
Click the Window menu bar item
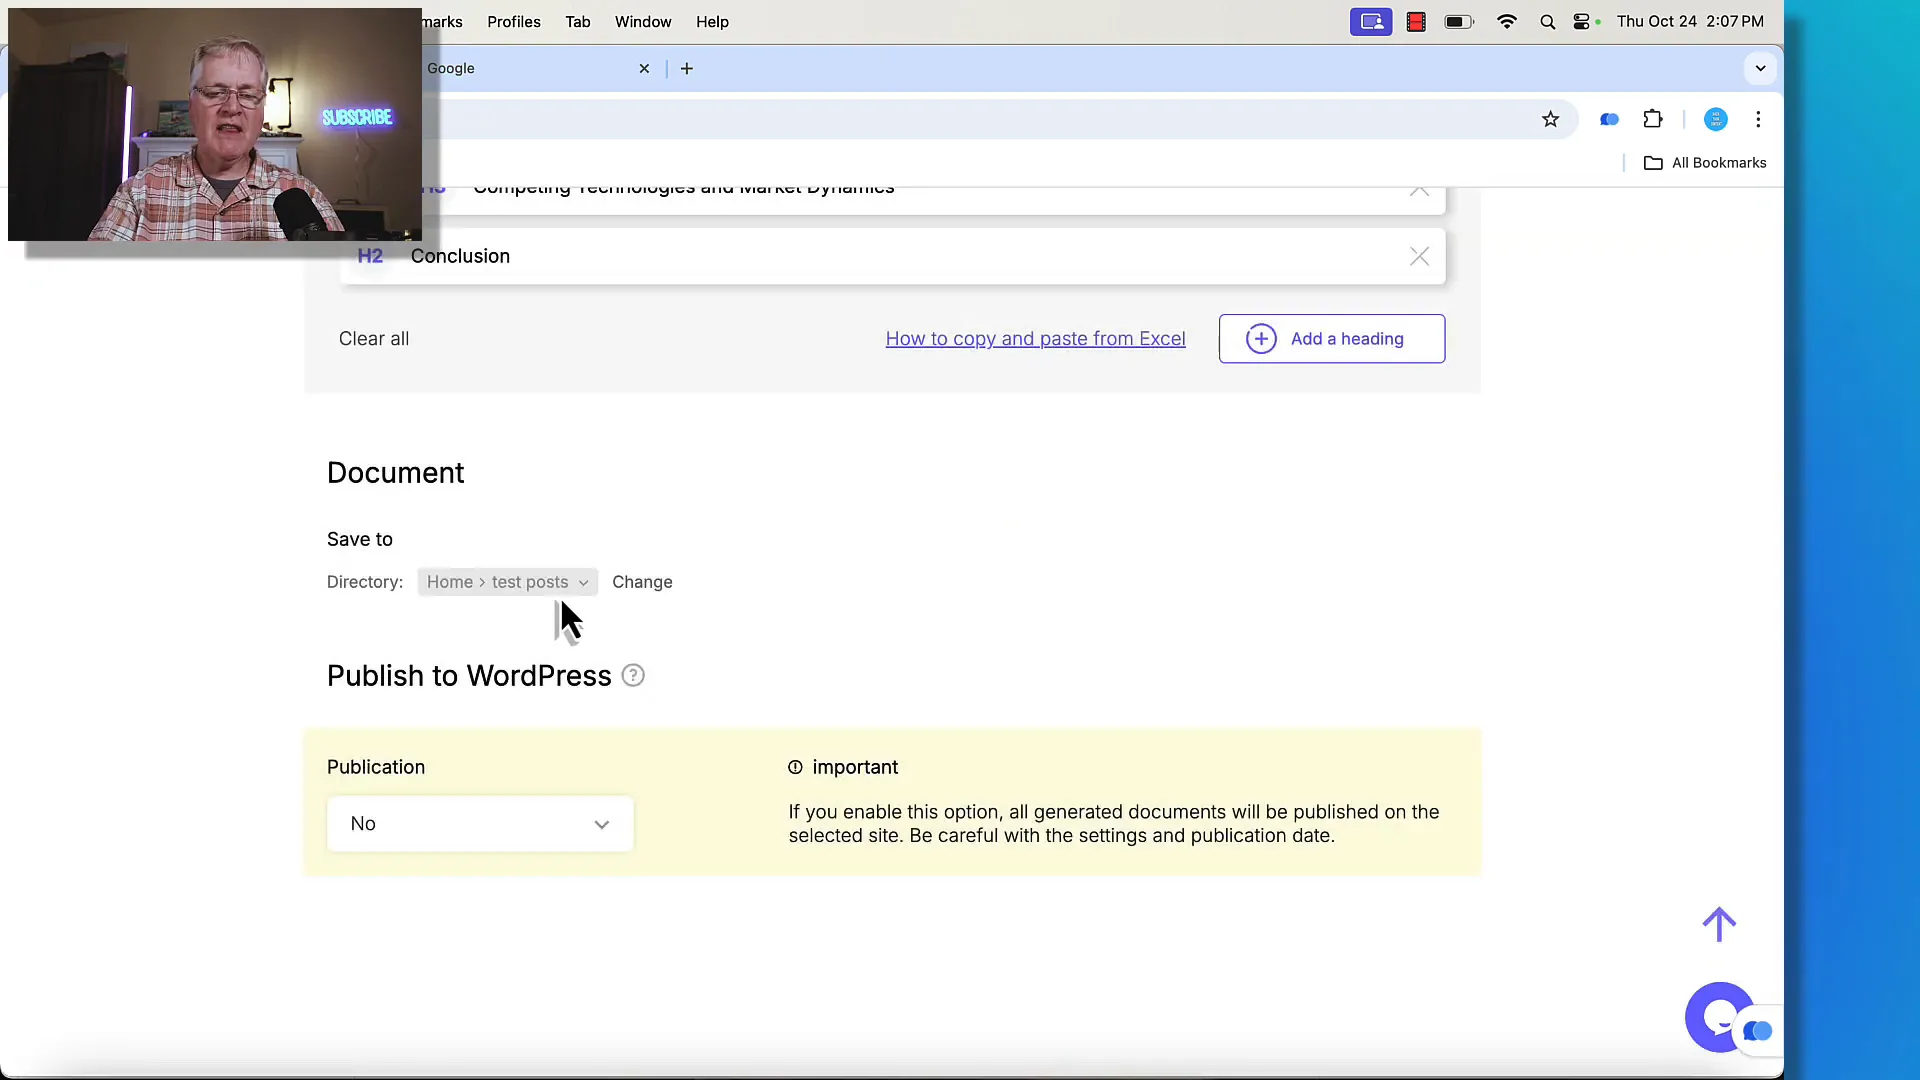(642, 21)
